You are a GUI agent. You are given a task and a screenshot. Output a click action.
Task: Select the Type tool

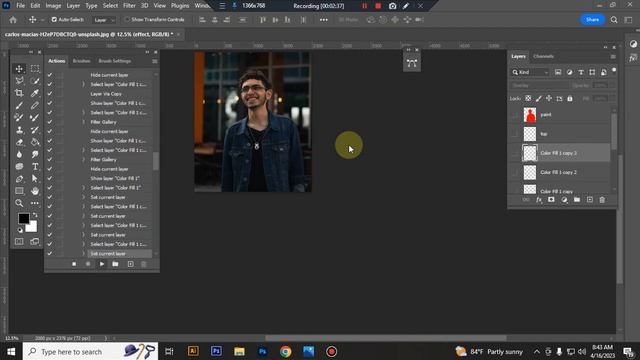point(35,167)
